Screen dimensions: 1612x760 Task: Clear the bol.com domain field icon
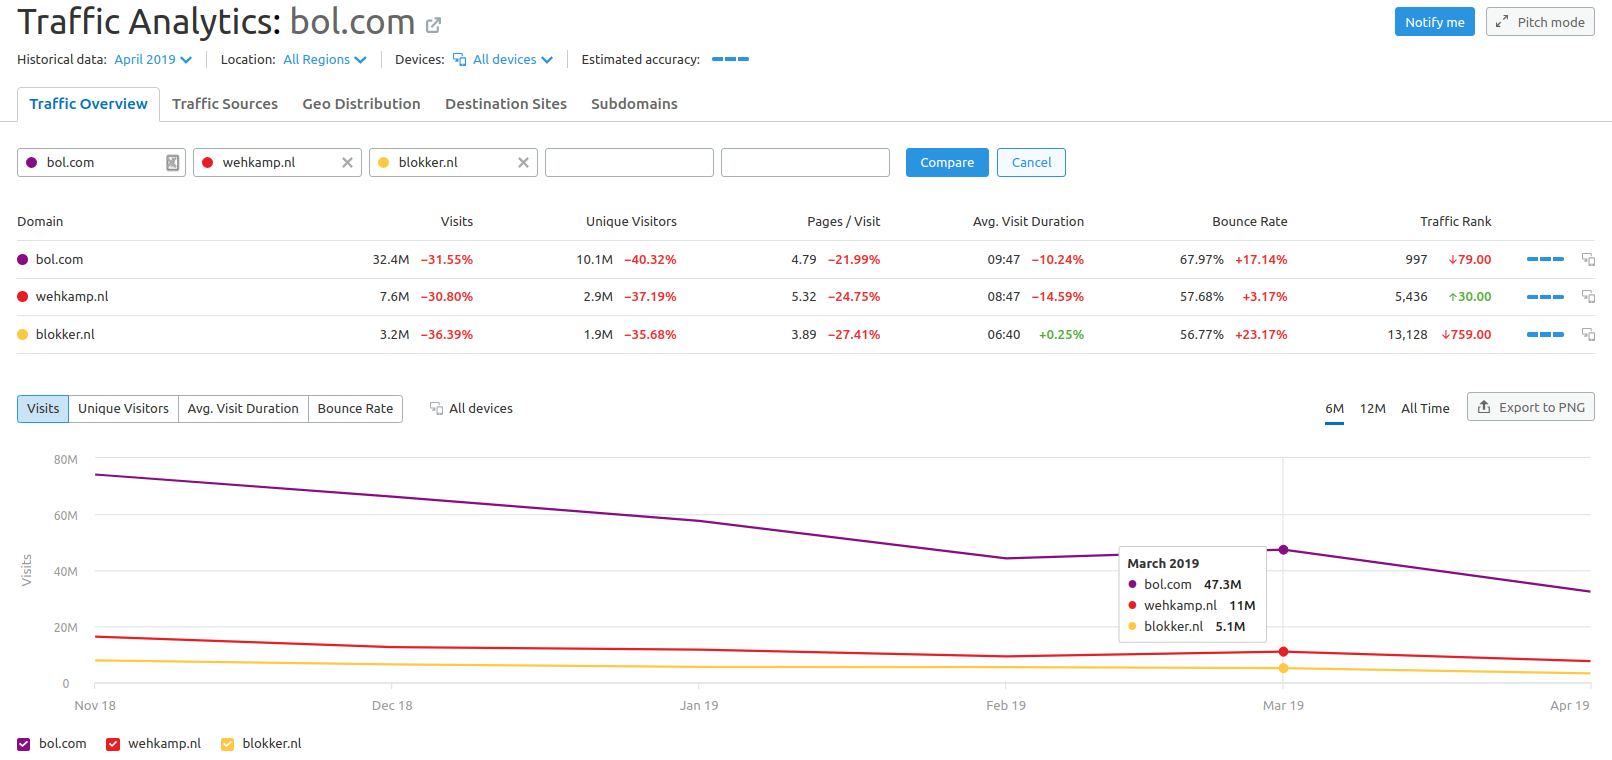click(x=172, y=163)
